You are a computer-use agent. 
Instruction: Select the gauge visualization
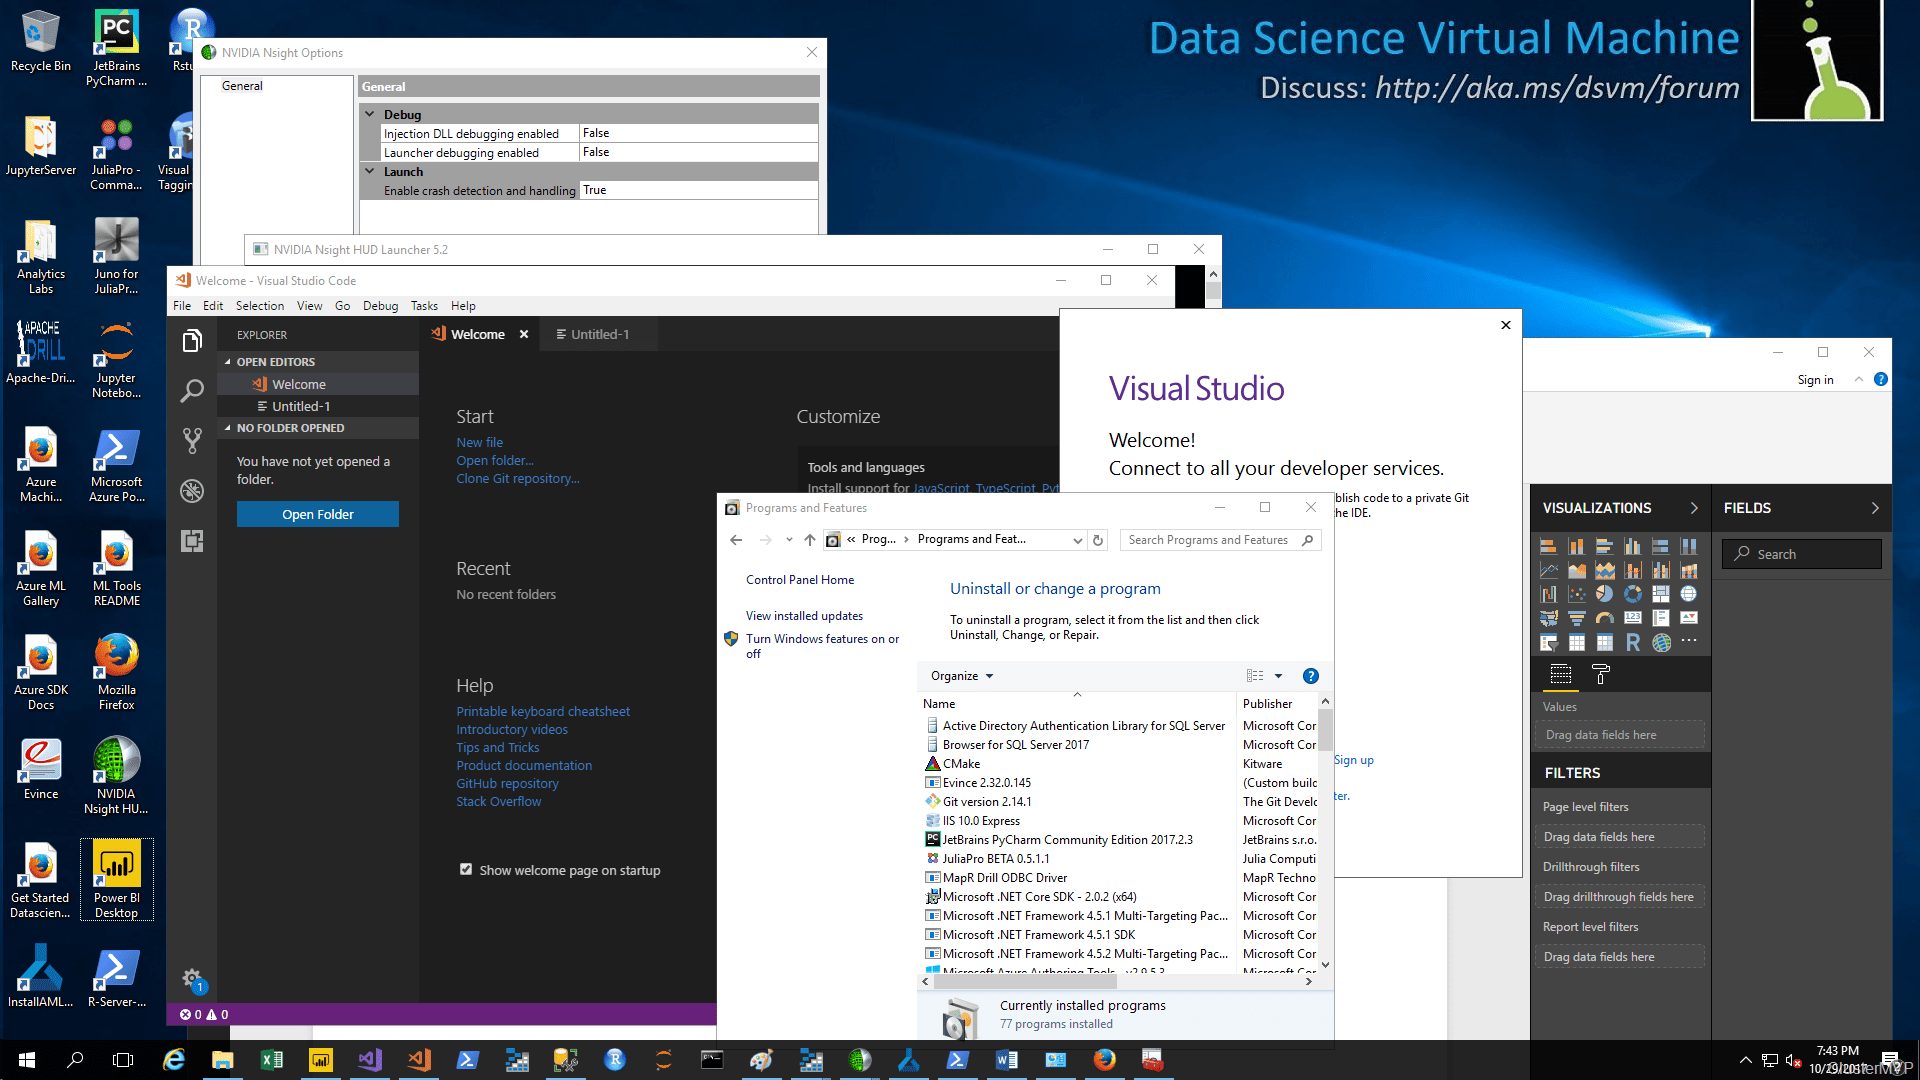point(1604,618)
